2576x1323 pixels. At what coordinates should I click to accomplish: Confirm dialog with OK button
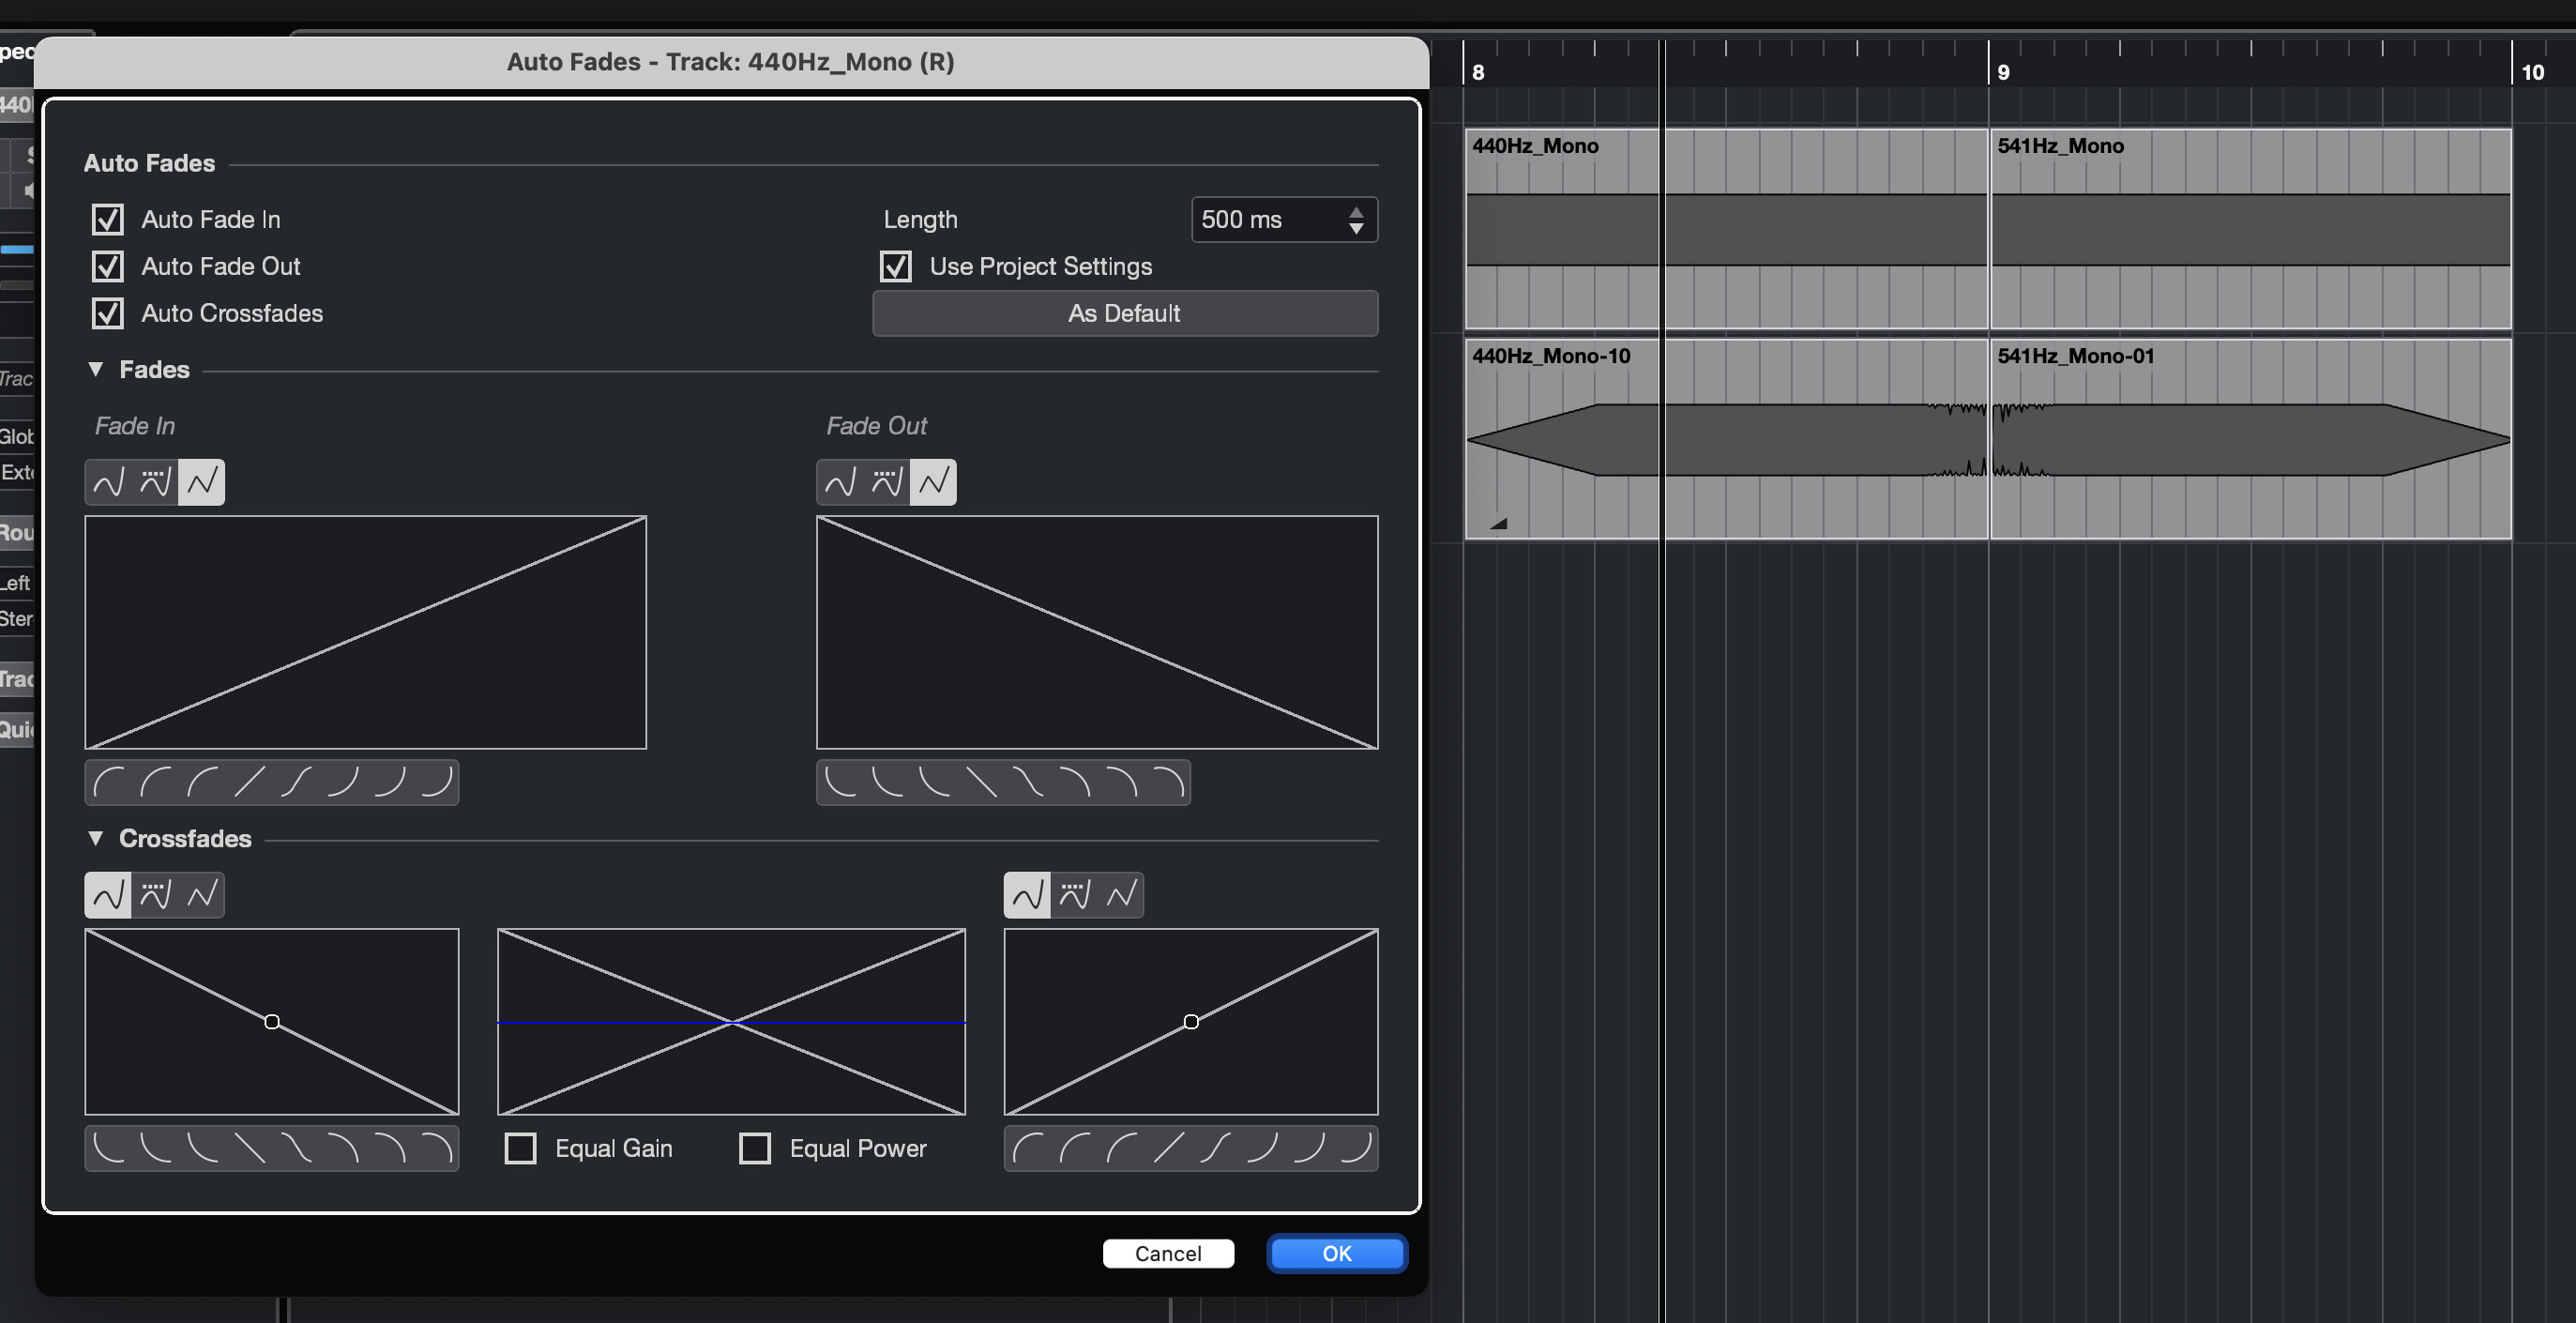tap(1336, 1253)
